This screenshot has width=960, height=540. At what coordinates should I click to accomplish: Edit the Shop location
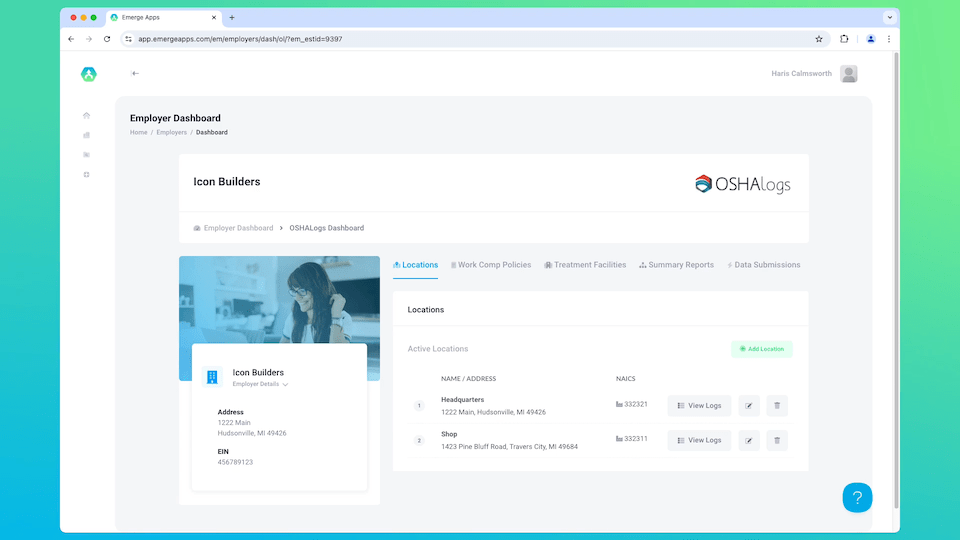(x=749, y=440)
